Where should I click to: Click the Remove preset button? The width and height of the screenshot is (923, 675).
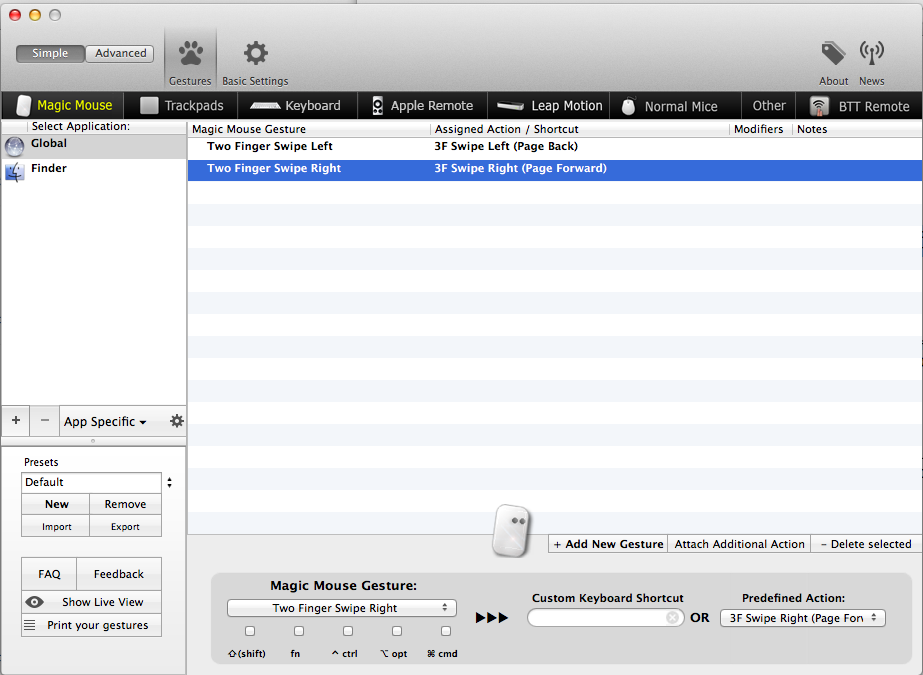(x=125, y=504)
